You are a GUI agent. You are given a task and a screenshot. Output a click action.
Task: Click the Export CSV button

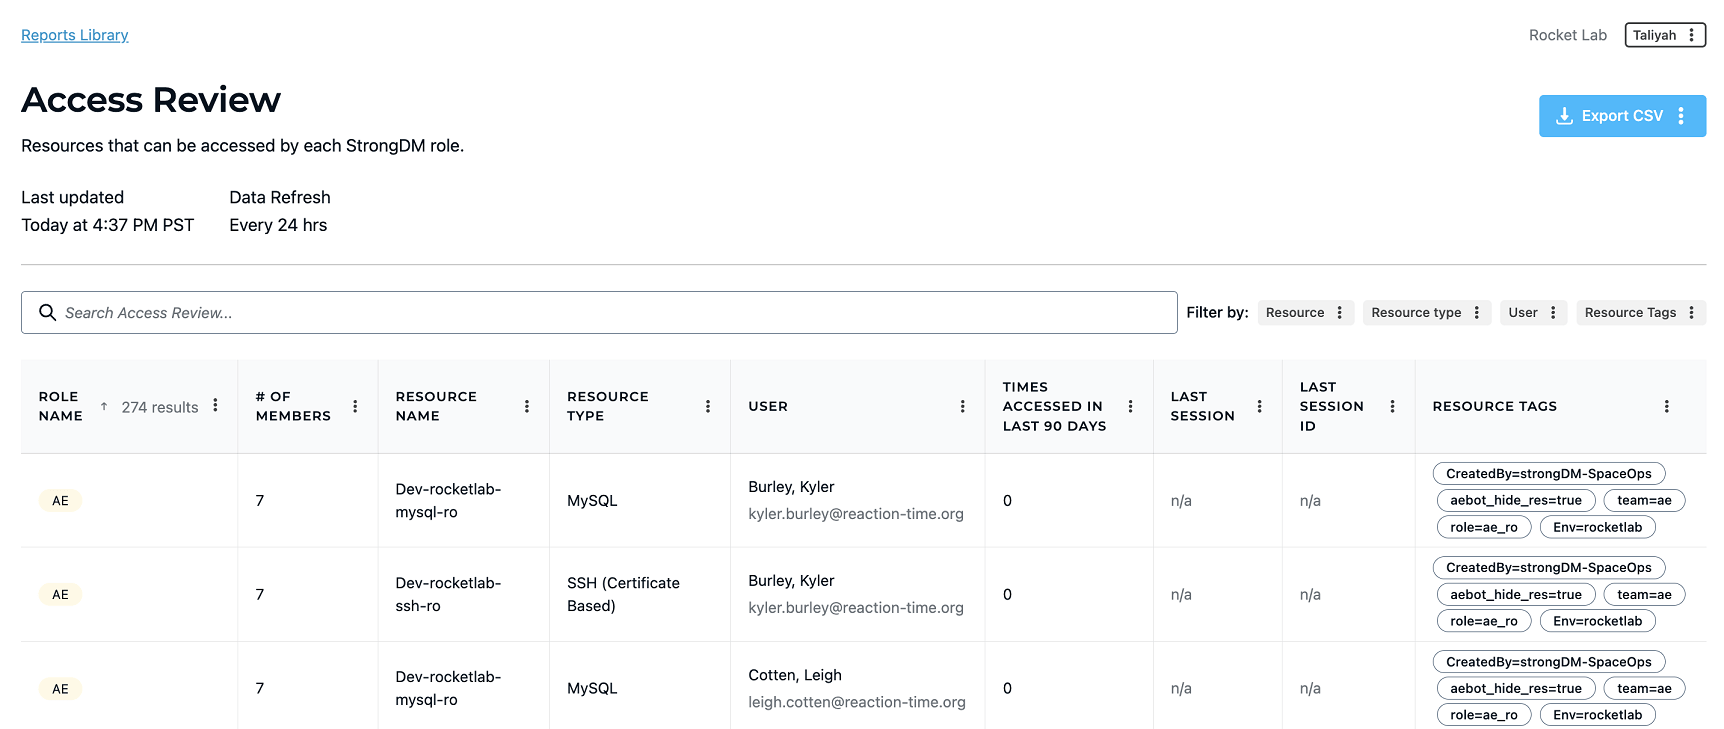click(1609, 116)
